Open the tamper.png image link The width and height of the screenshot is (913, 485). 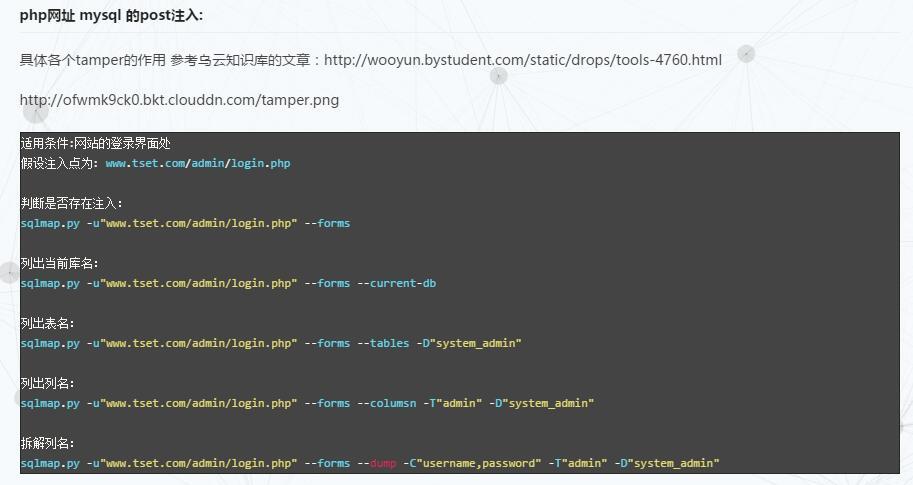[179, 100]
